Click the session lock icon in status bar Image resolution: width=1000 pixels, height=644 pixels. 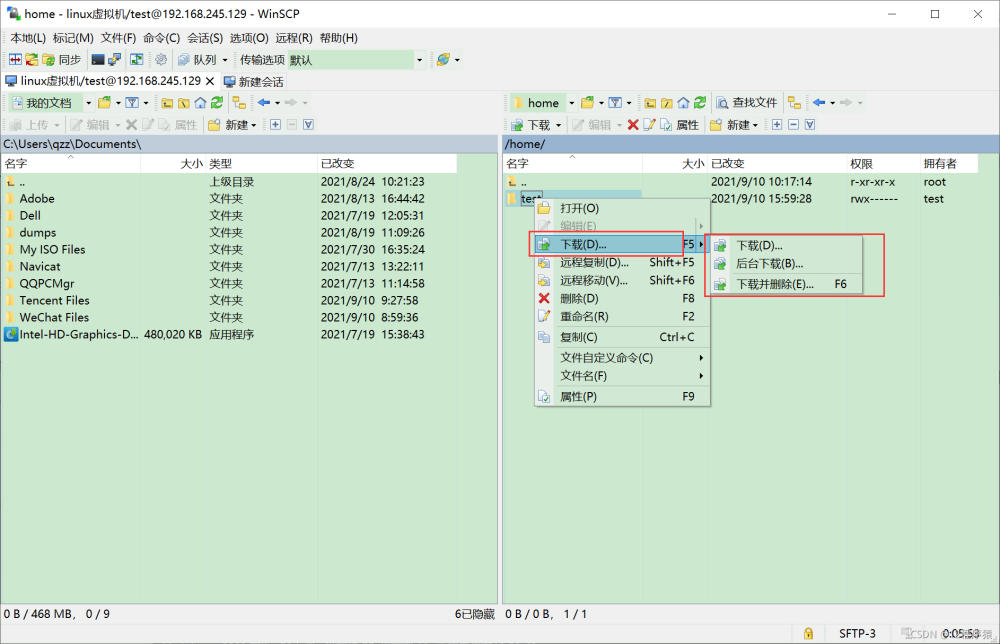(x=808, y=633)
